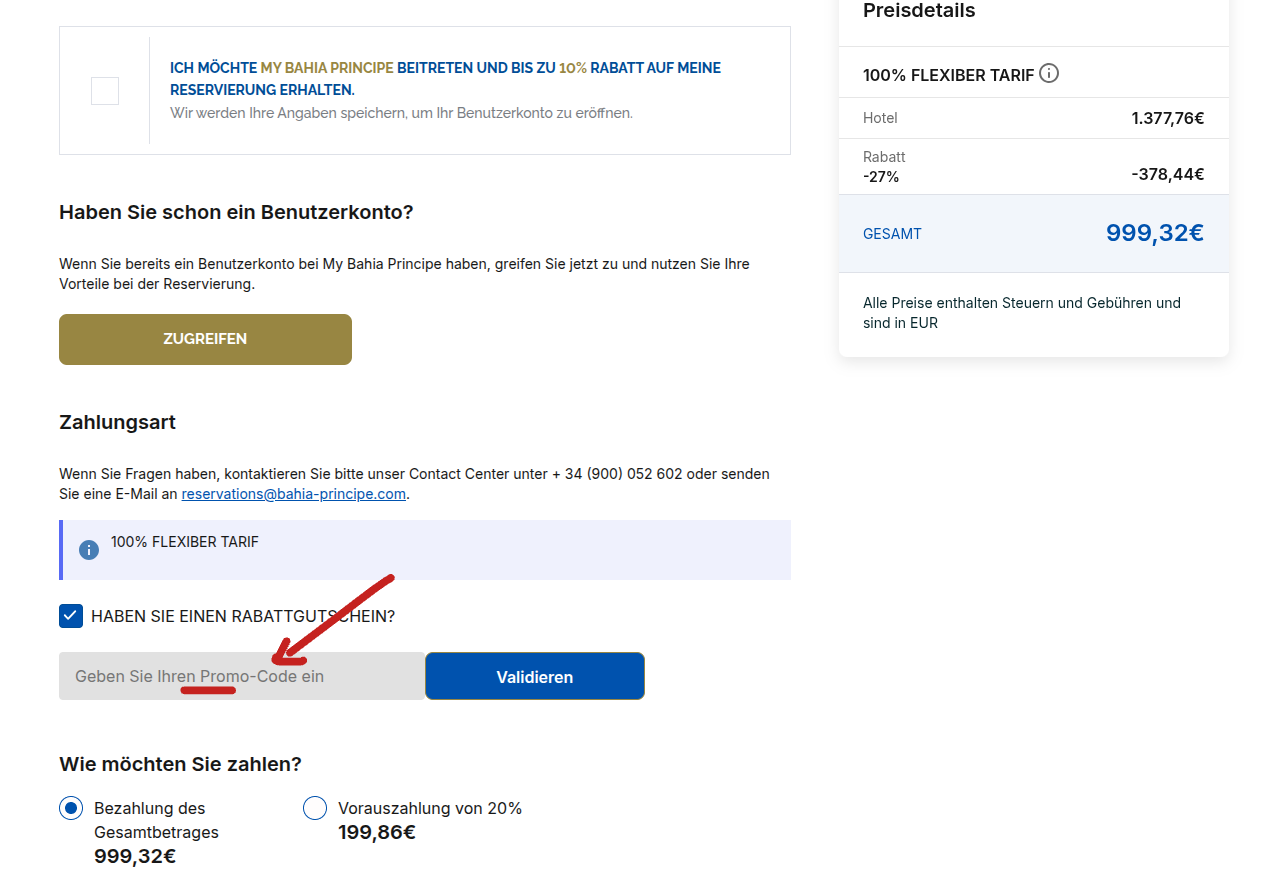Click the 'Wie möchten Sie zahlen?' heading
Image resolution: width=1267 pixels, height=883 pixels.
[179, 763]
